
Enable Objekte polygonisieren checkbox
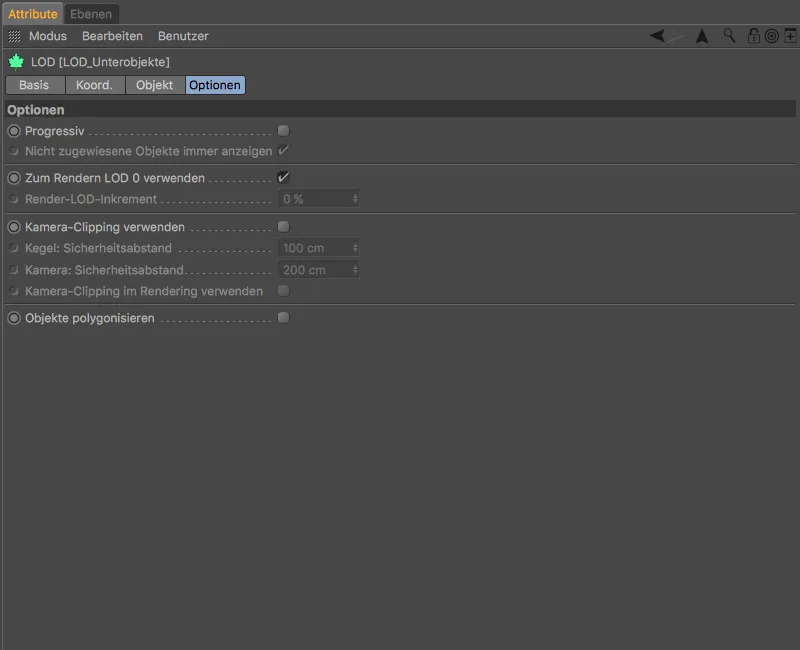284,317
